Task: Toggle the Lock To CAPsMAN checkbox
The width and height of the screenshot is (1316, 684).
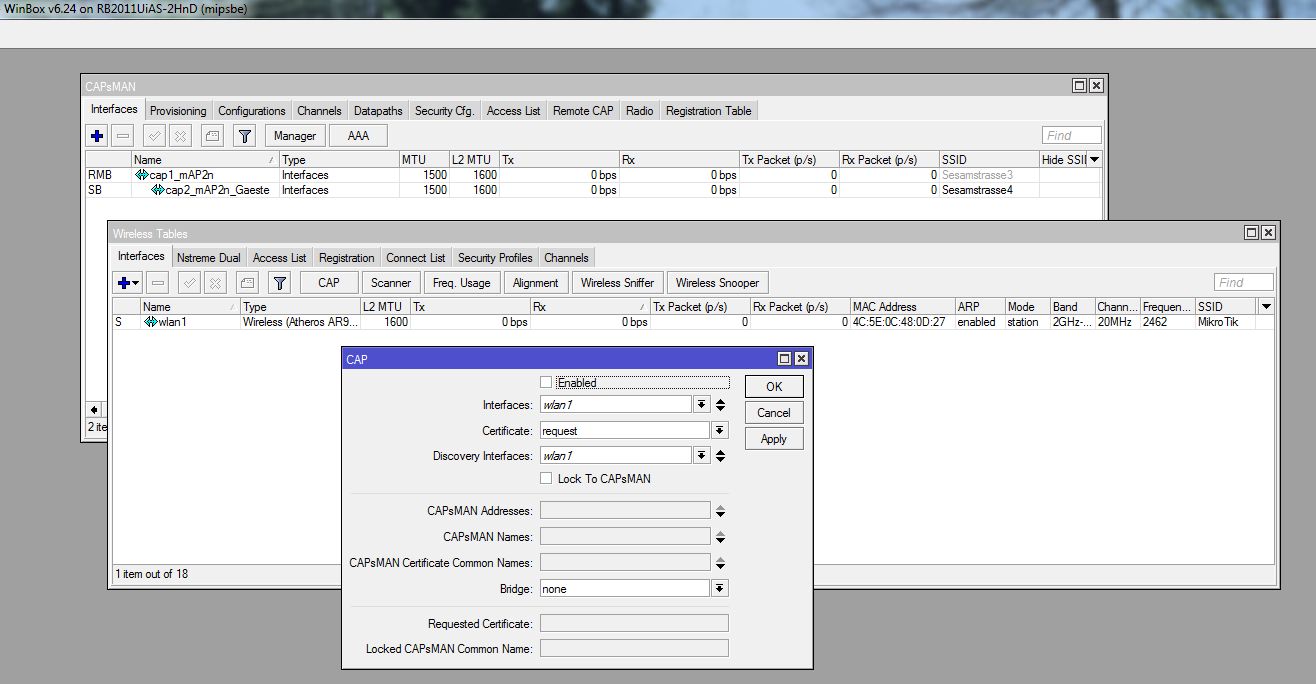Action: coord(546,479)
